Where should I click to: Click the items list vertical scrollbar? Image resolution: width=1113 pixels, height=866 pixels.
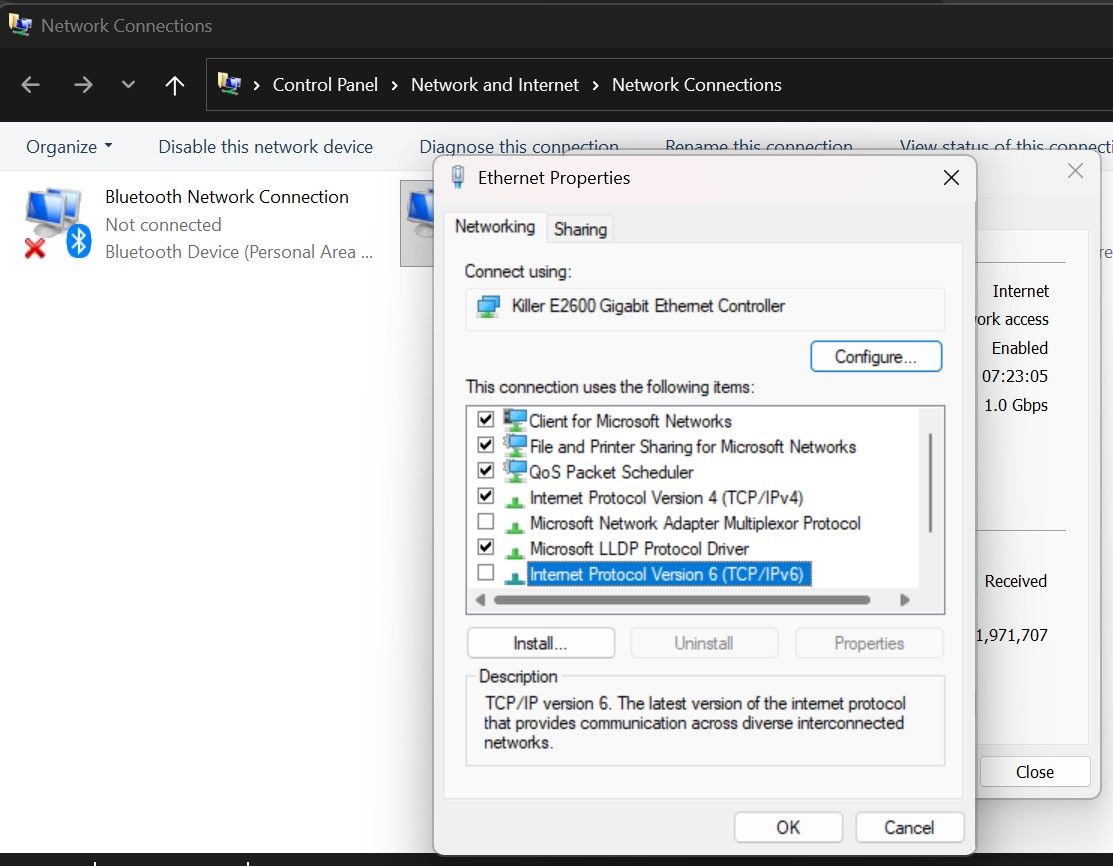(930, 483)
